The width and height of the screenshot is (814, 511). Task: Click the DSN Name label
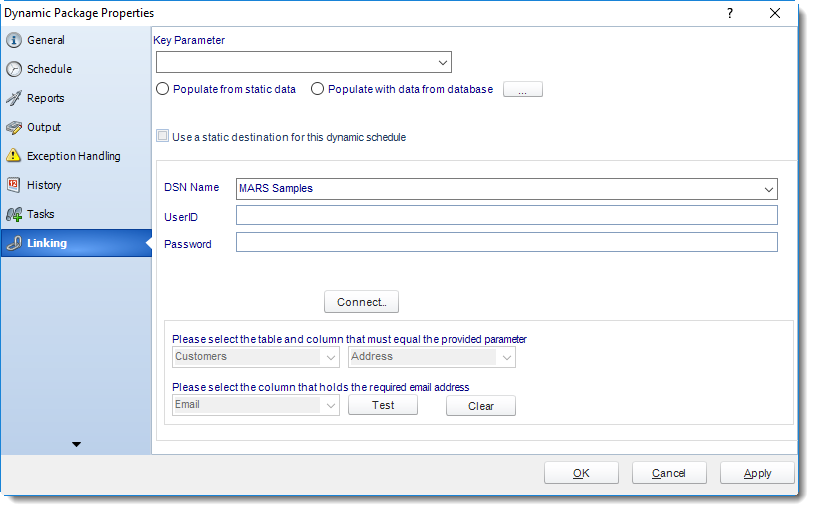tap(192, 187)
